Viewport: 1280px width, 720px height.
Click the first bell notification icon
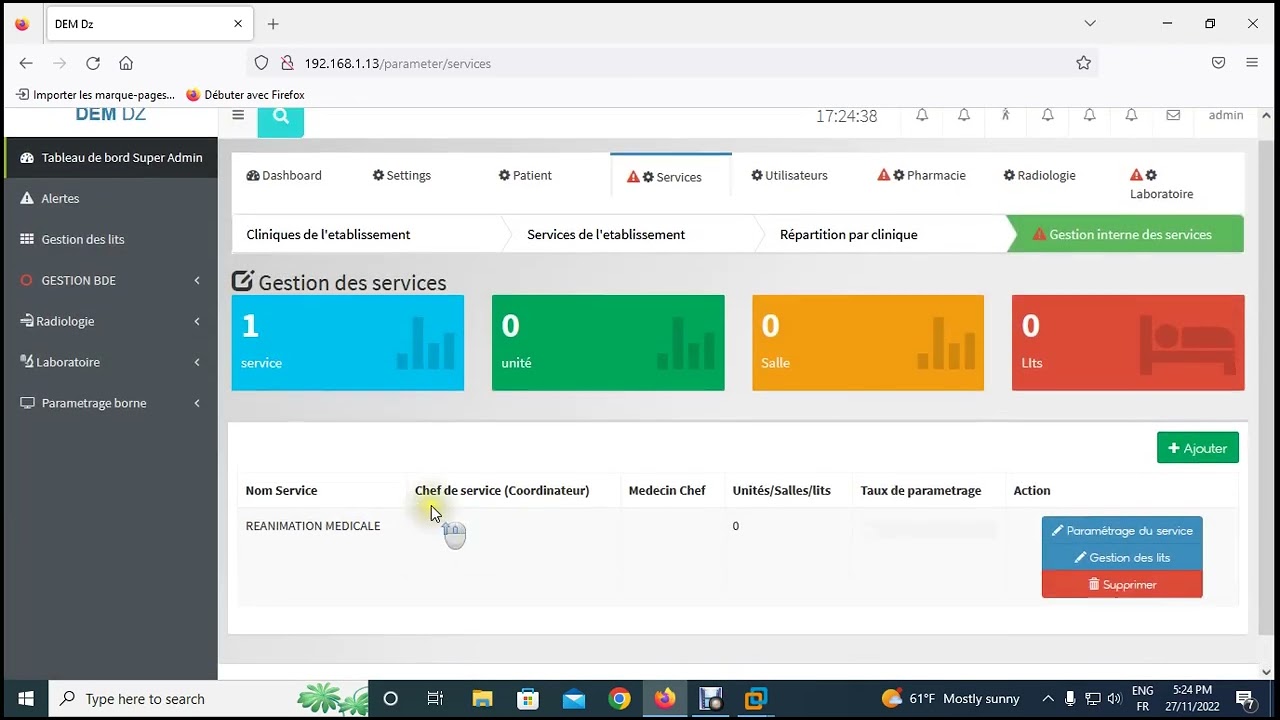coord(922,115)
